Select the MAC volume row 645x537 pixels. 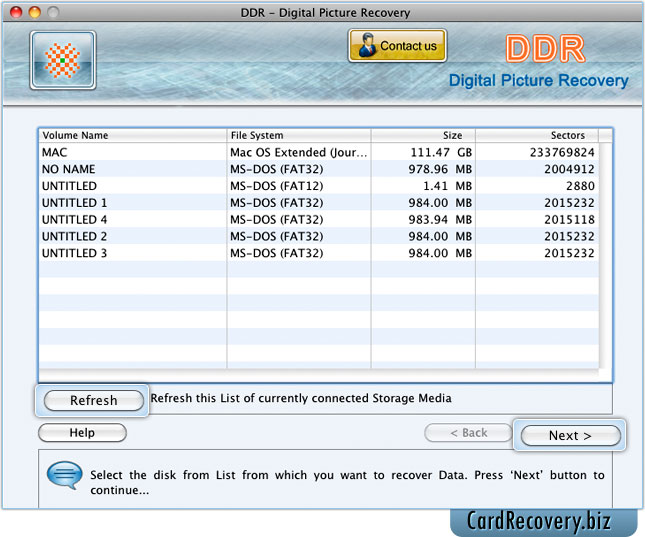click(319, 152)
